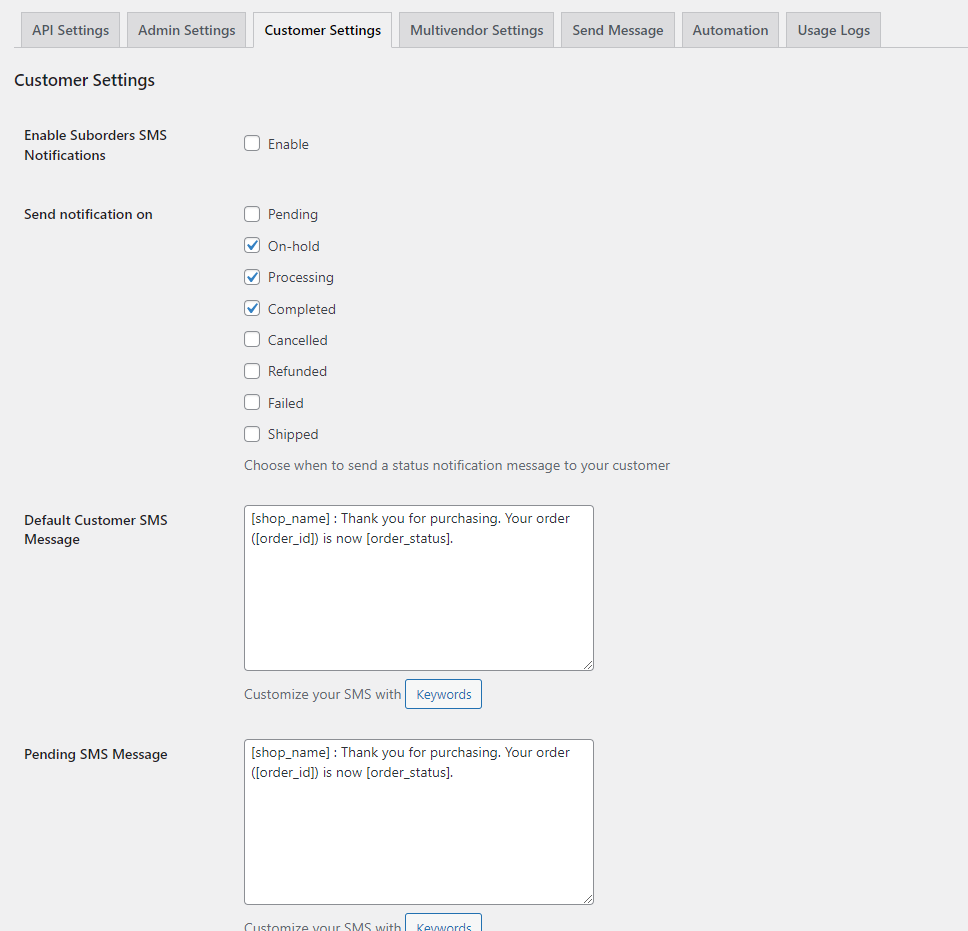The height and width of the screenshot is (931, 968).
Task: Uncheck the On-hold notification checkbox
Action: (x=252, y=246)
